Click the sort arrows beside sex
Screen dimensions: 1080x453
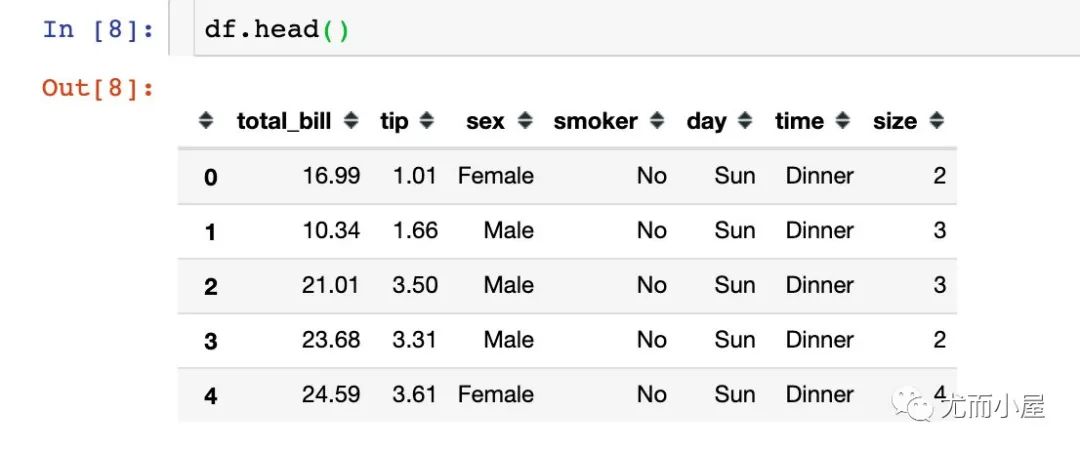pyautogui.click(x=526, y=121)
